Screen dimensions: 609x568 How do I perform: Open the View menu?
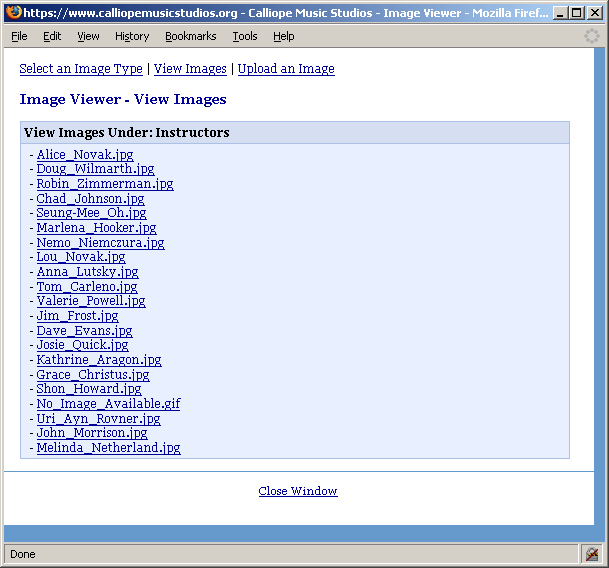(88, 36)
